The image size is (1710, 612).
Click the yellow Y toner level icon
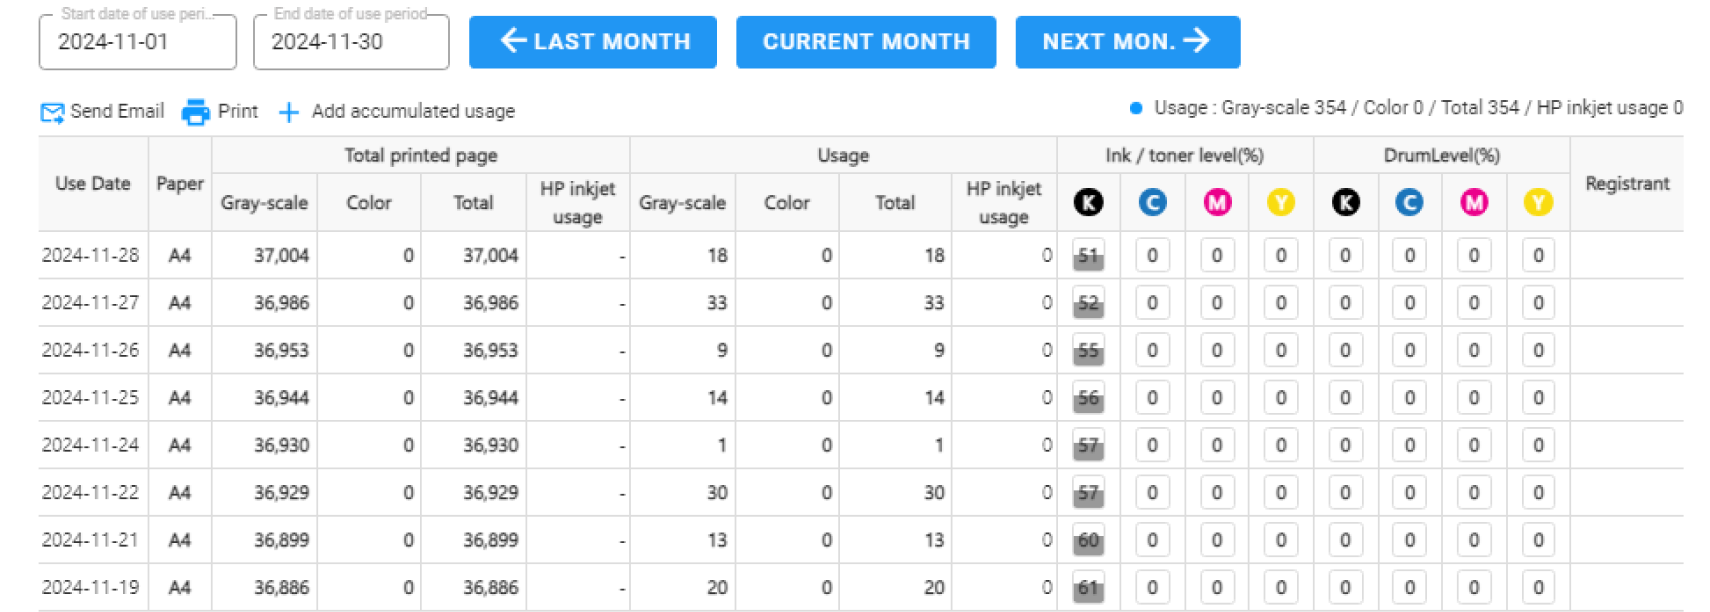tap(1280, 203)
